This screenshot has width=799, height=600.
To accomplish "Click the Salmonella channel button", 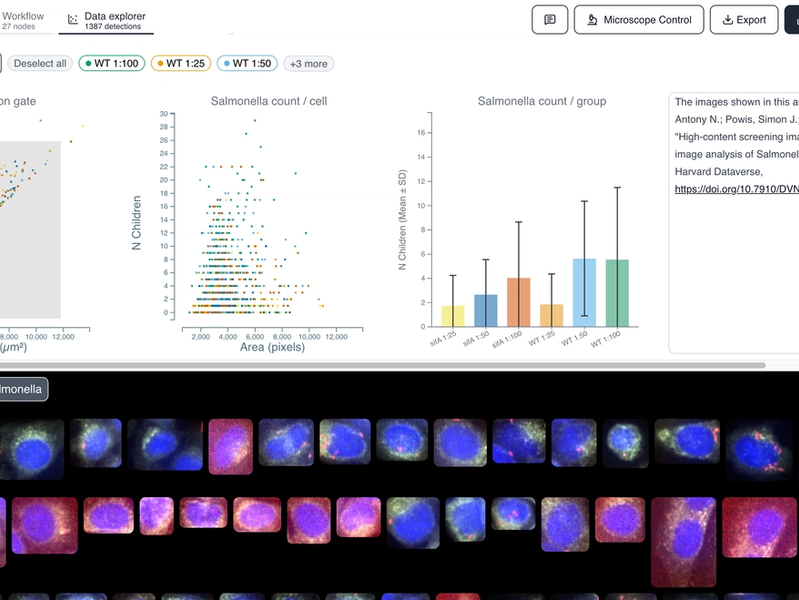I will pyautogui.click(x=23, y=389).
